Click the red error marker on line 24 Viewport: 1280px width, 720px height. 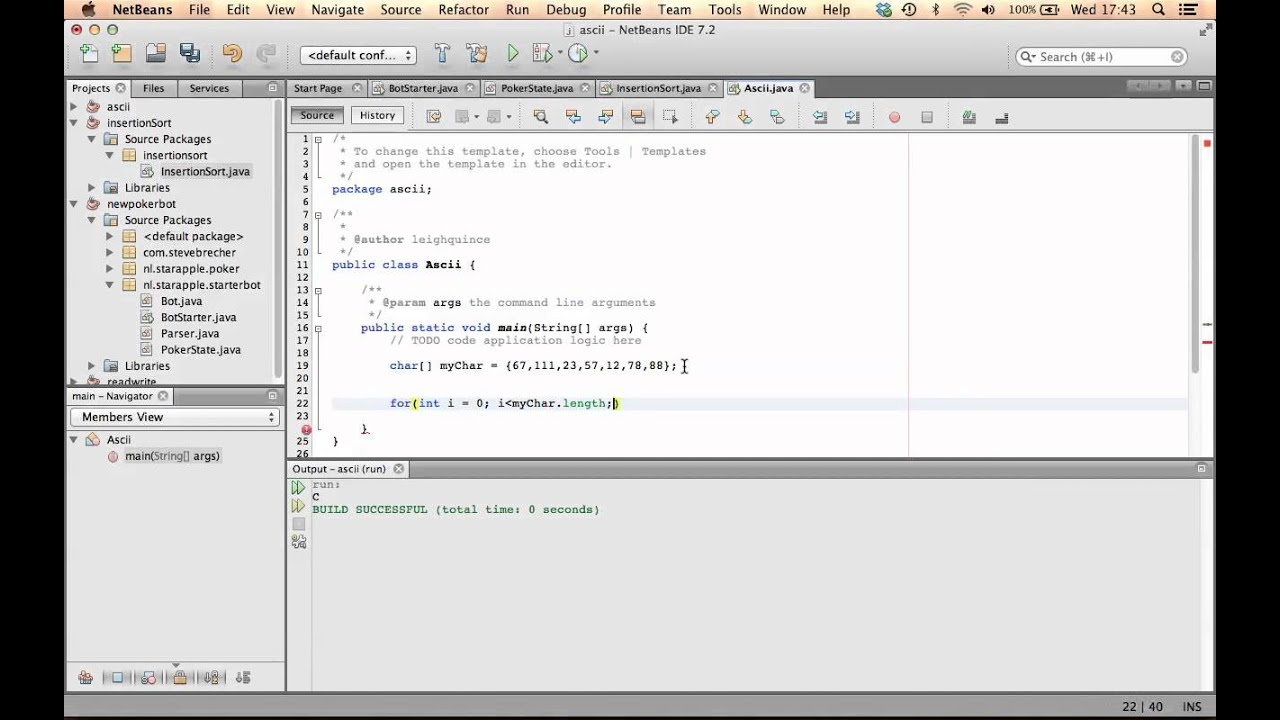tap(306, 430)
